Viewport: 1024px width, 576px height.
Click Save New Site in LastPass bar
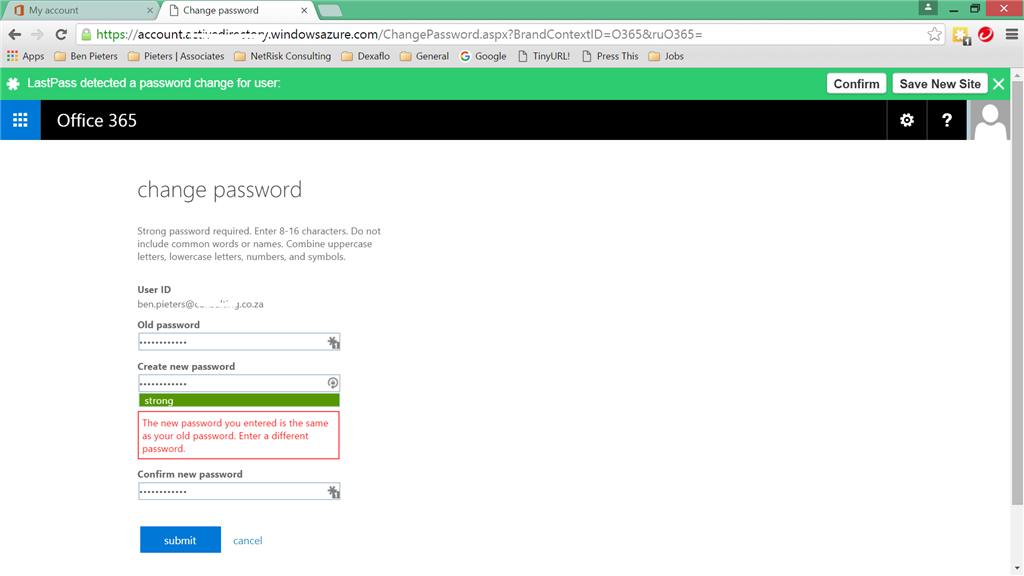(x=940, y=84)
